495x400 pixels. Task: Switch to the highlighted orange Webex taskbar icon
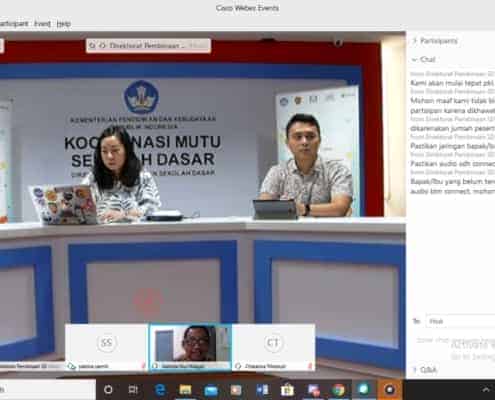click(x=389, y=390)
